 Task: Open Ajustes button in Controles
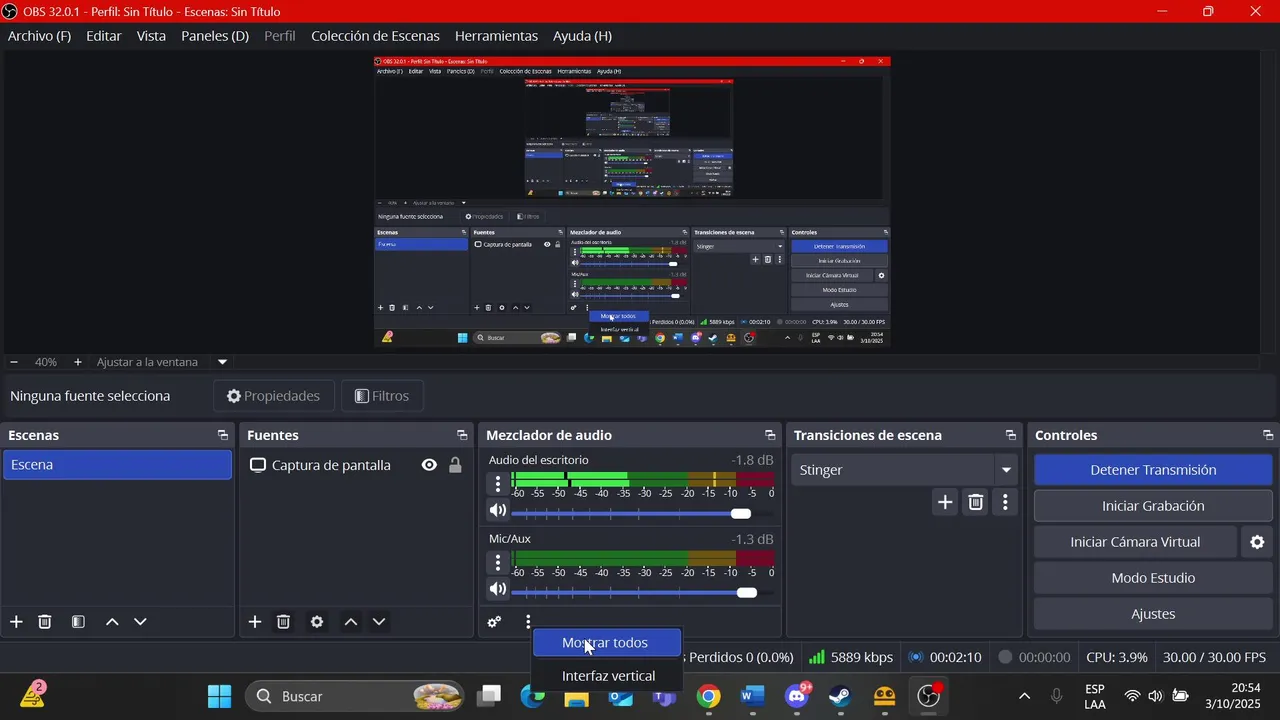(1153, 614)
